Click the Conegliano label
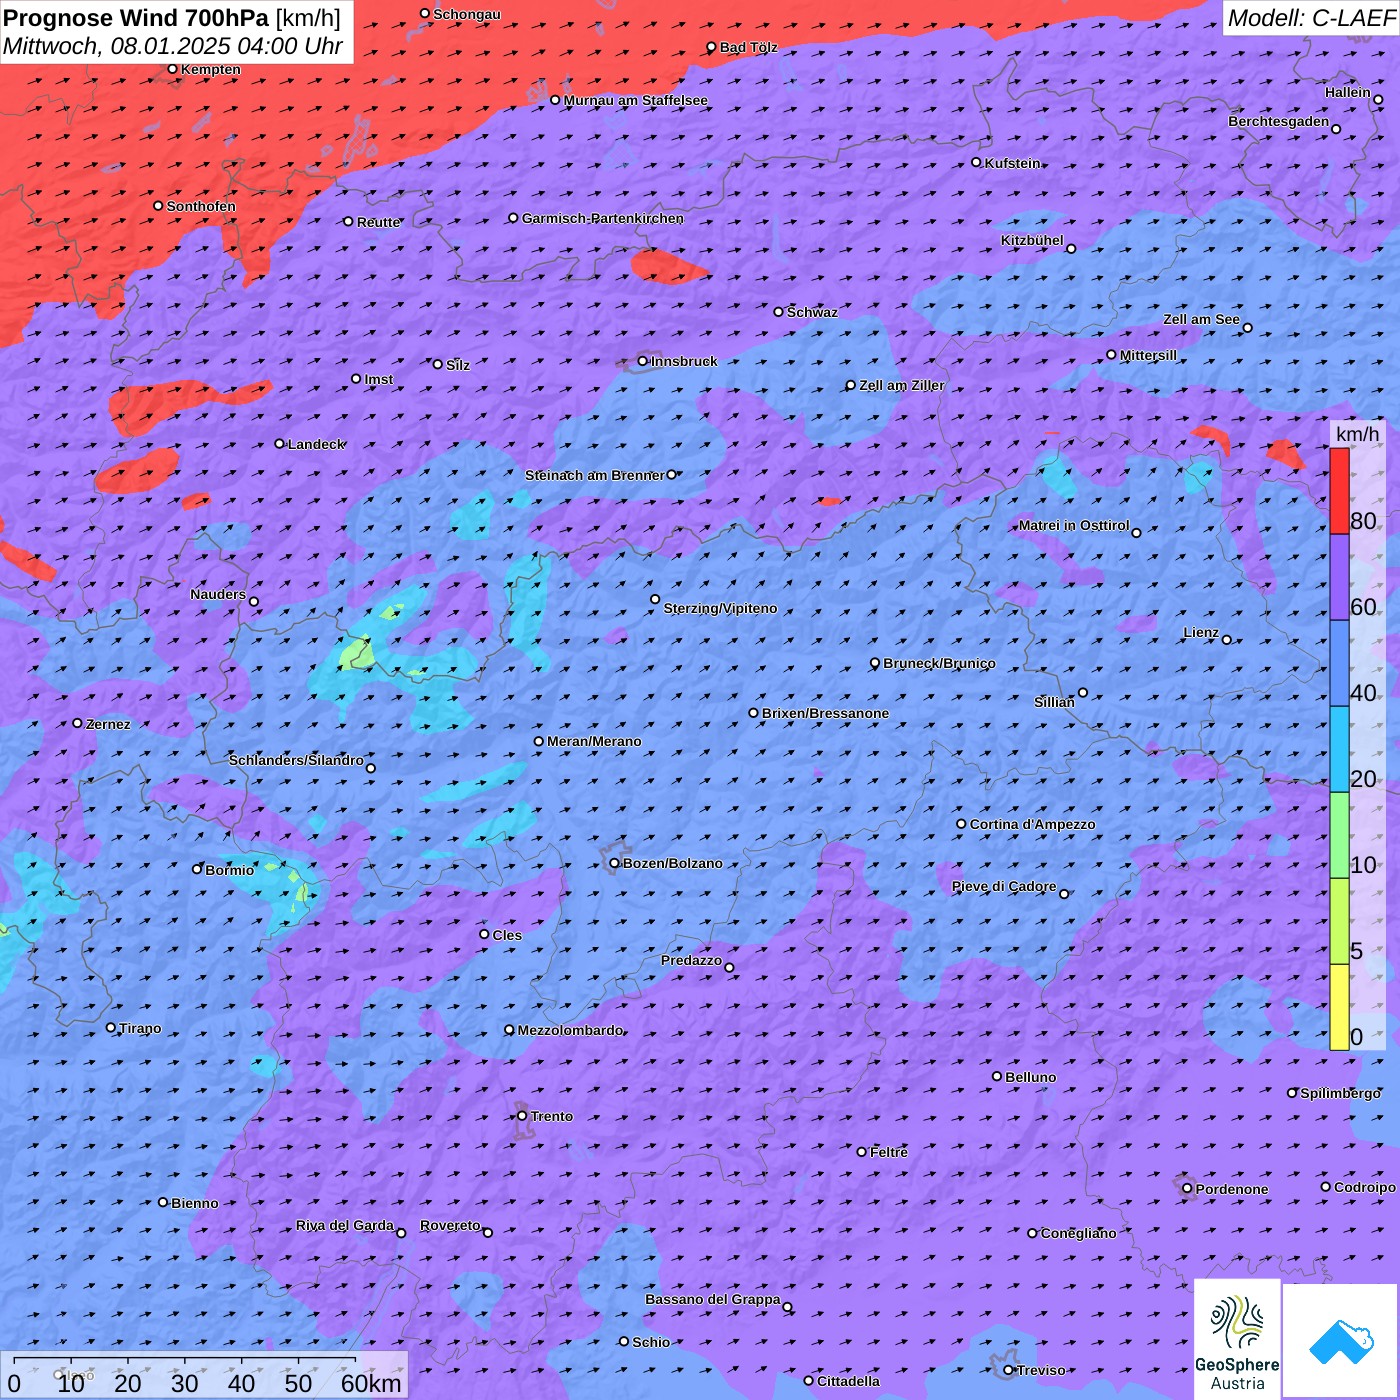1400x1400 pixels. click(1079, 1233)
